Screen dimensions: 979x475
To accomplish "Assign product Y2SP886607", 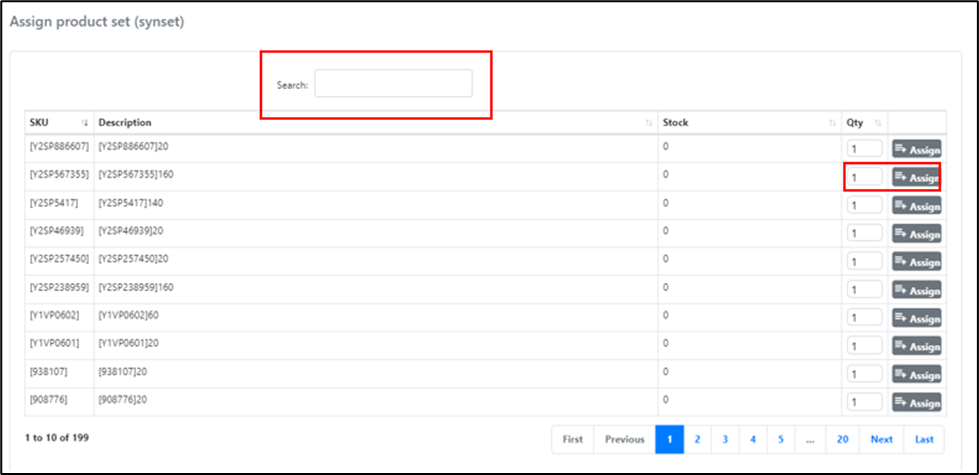I will pyautogui.click(x=917, y=149).
